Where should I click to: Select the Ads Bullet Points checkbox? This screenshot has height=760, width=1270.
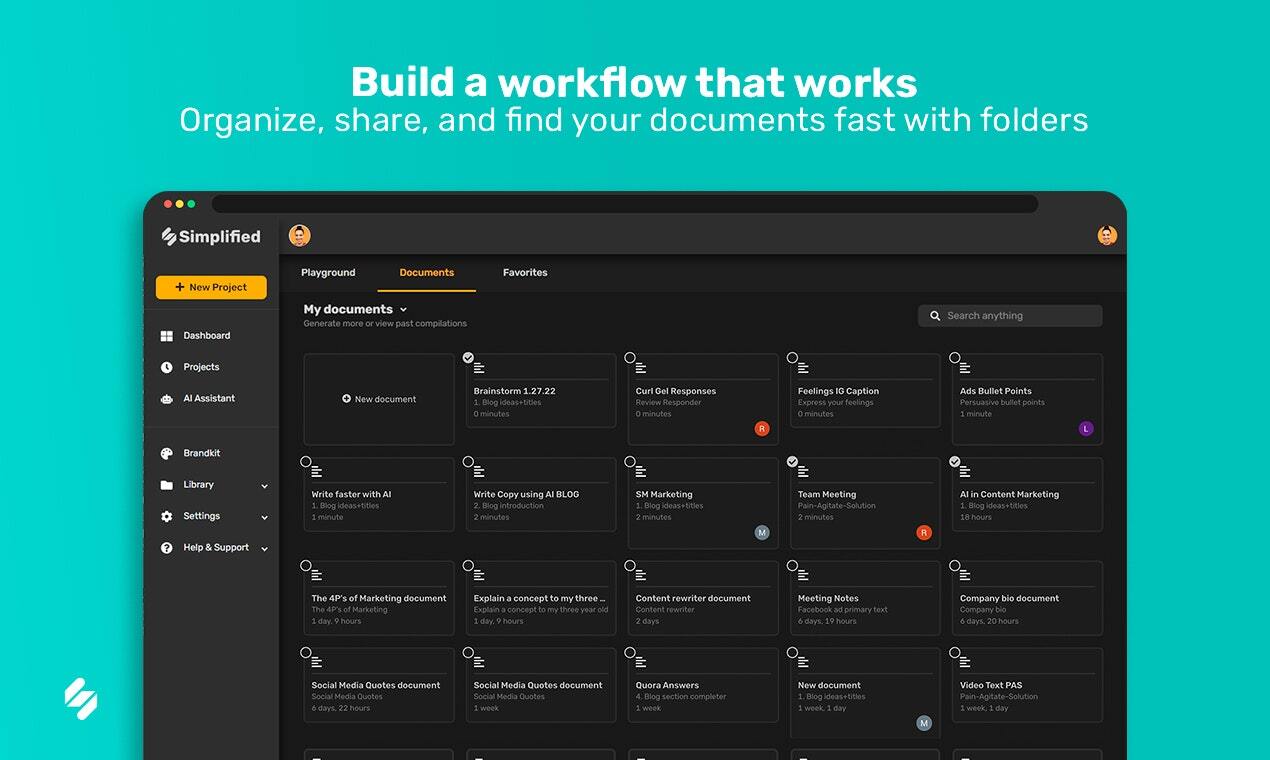(x=954, y=357)
